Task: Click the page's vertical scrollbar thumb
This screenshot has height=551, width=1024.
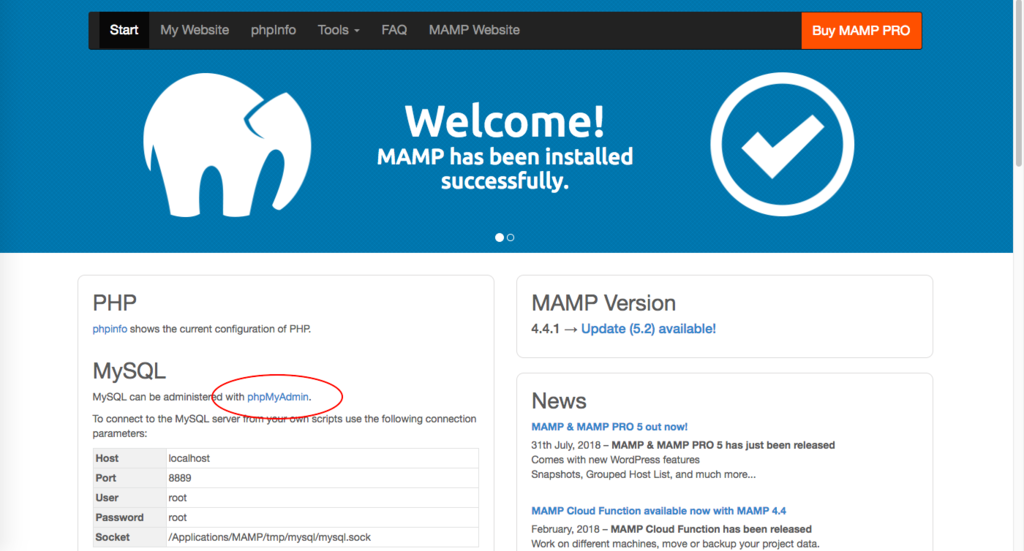Action: point(1018,84)
